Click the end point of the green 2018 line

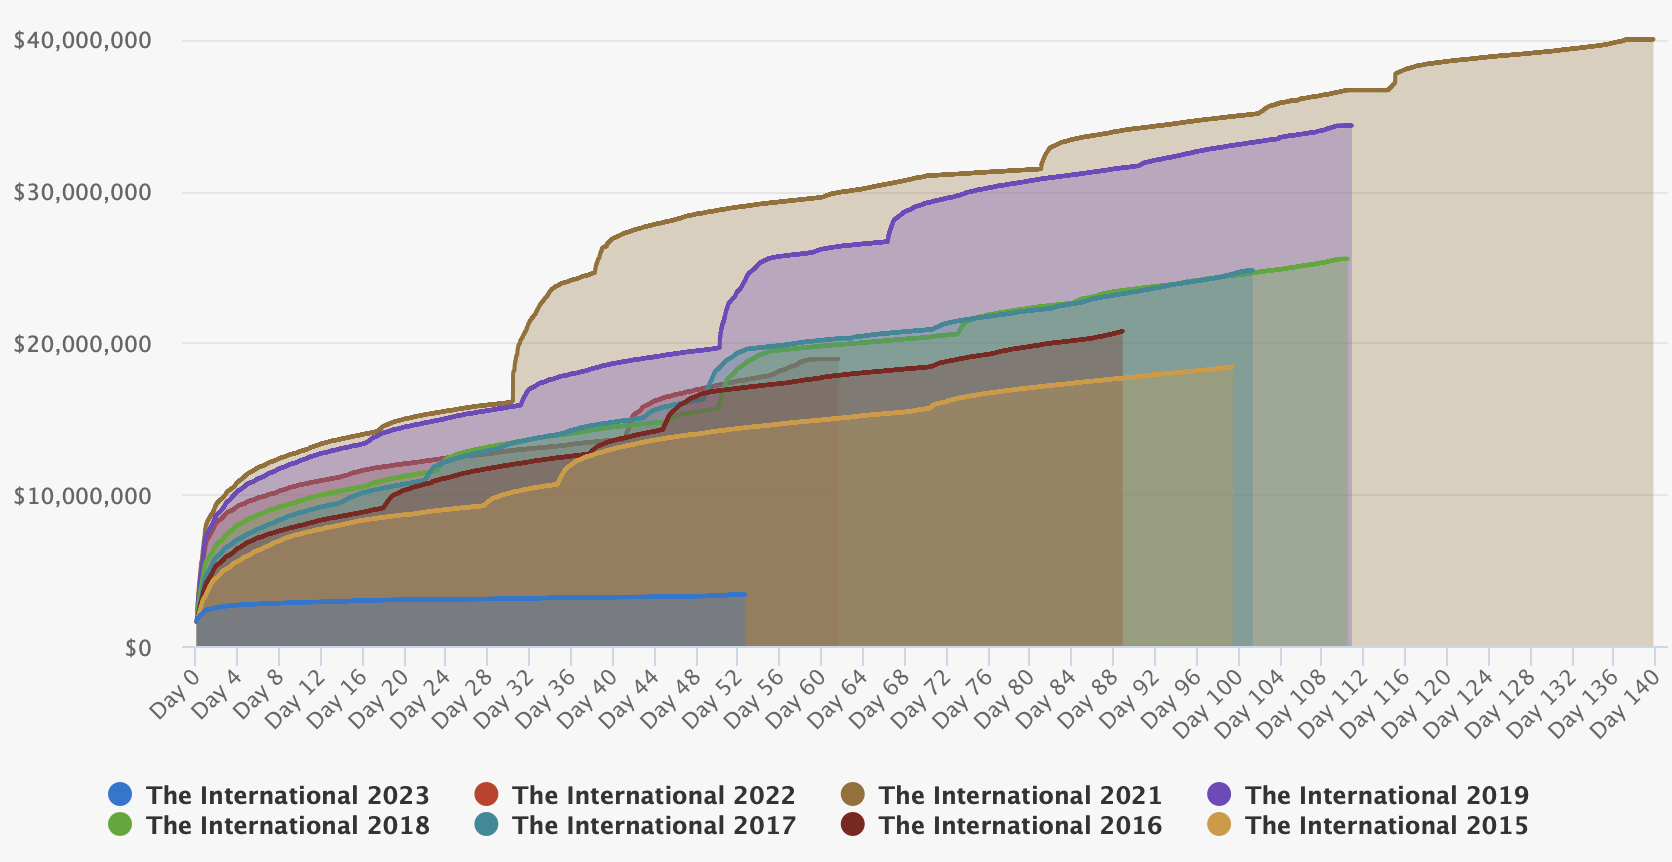(x=1347, y=259)
